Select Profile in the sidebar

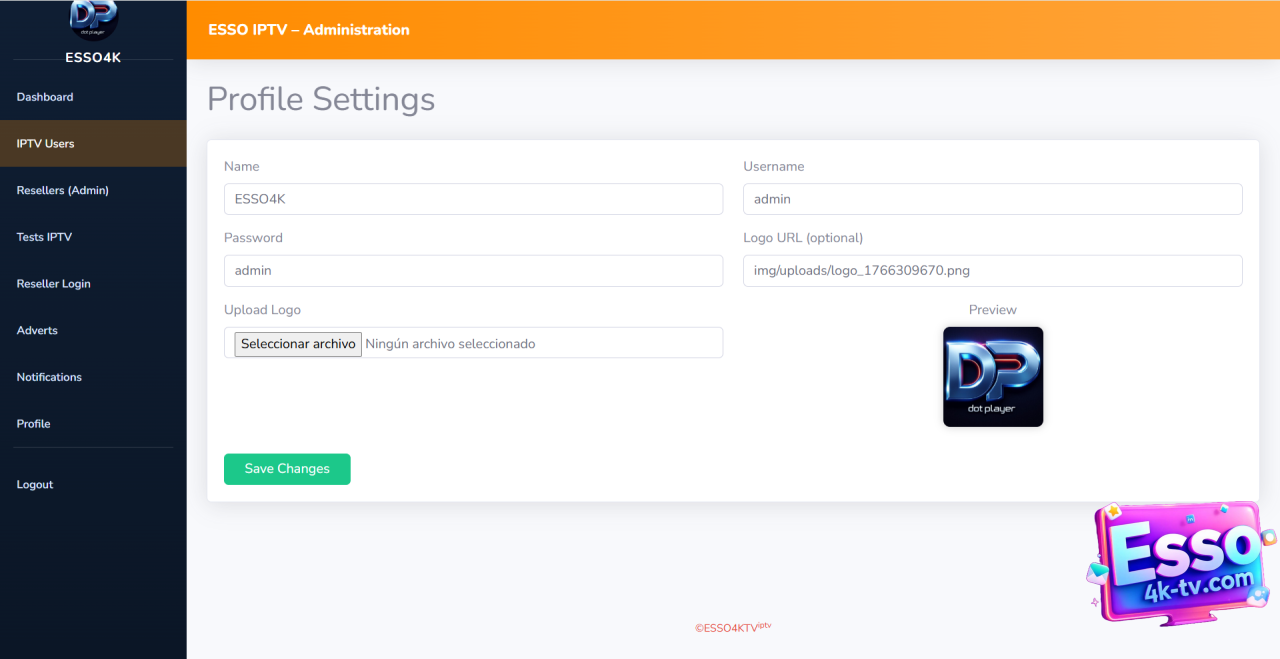(33, 424)
